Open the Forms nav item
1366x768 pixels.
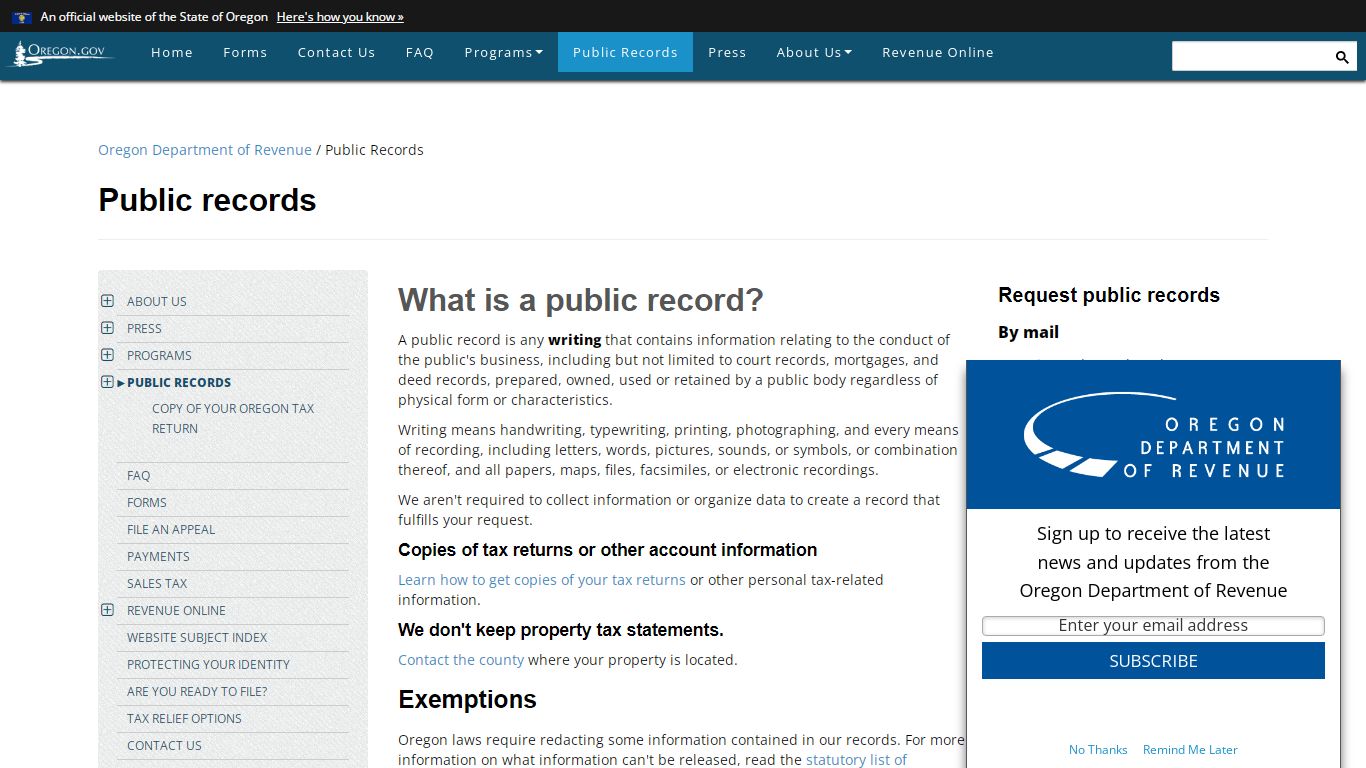[x=245, y=52]
